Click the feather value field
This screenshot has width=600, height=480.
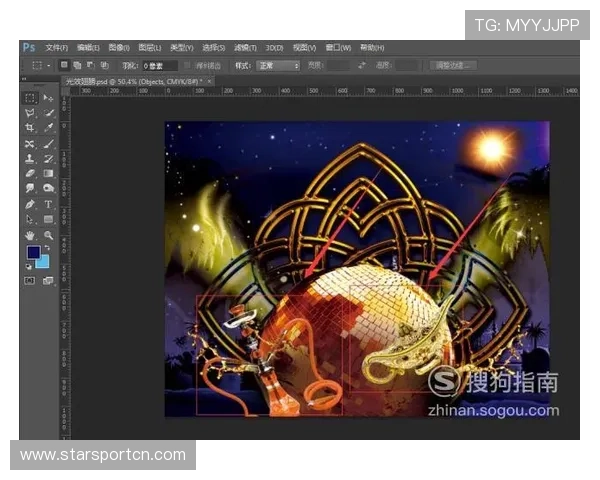tap(160, 66)
